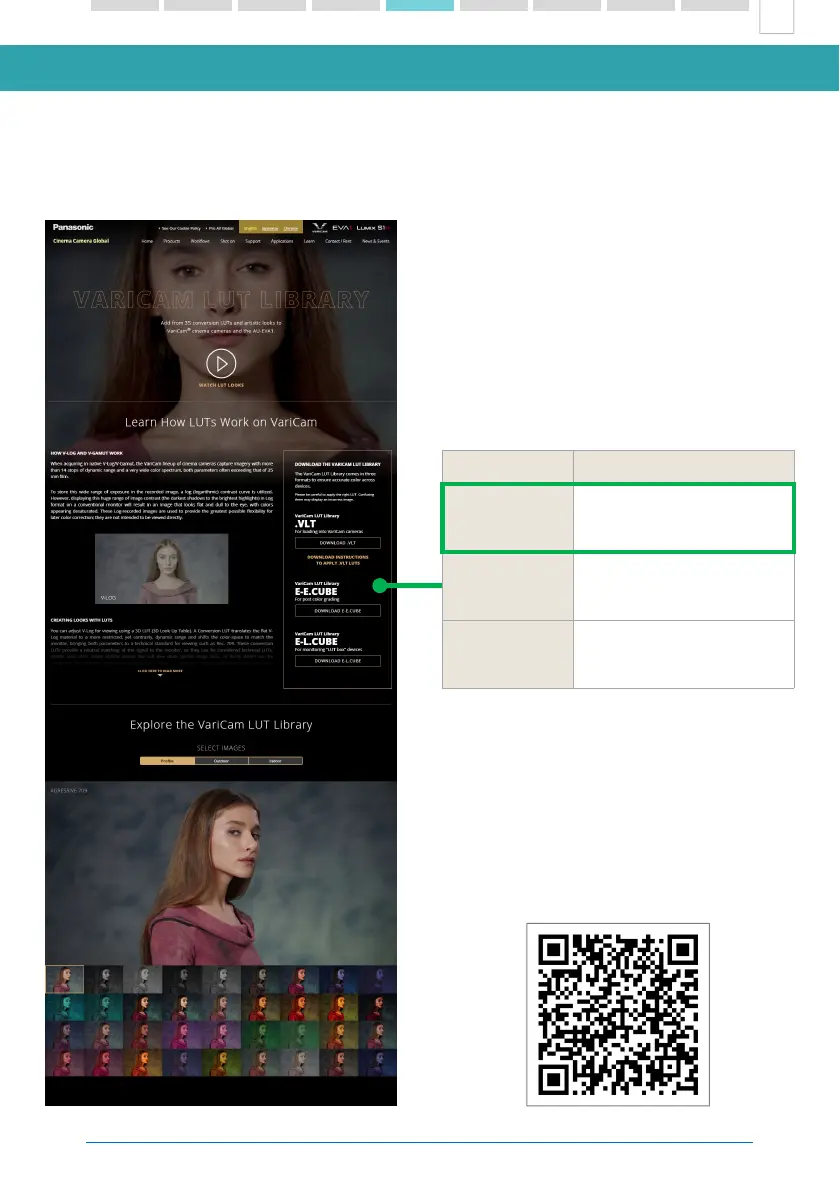This screenshot has height=1190, width=840.
Task: Open the Applications nav item
Action: tap(282, 241)
